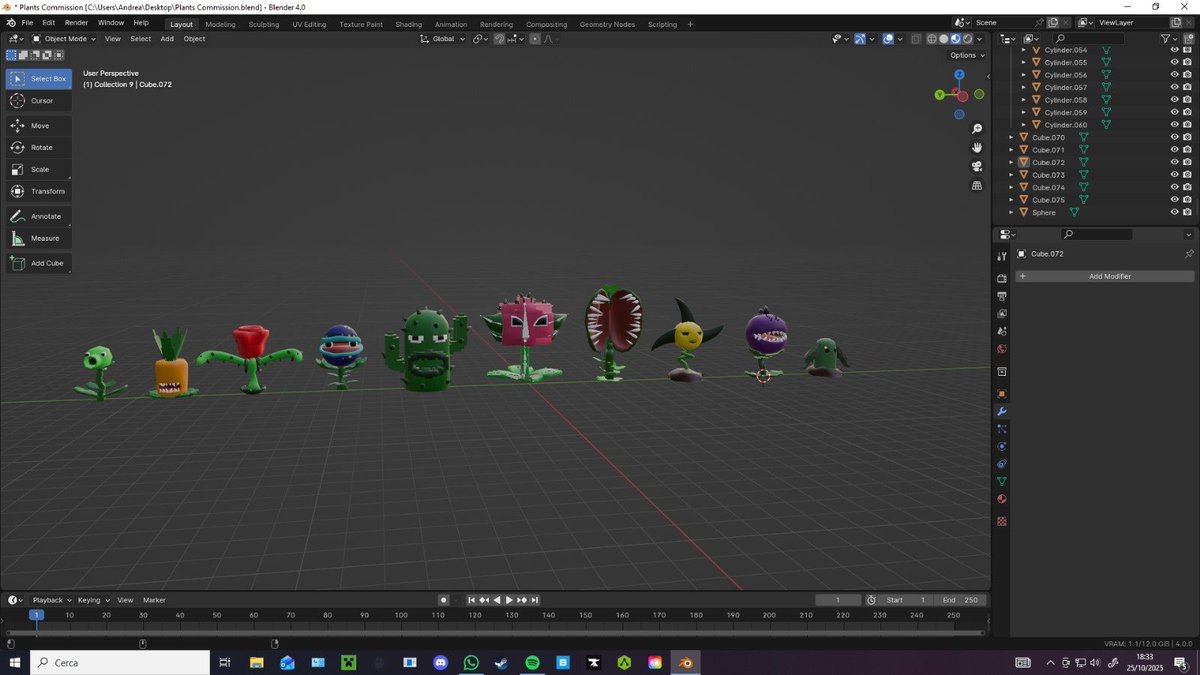Expand the Cube.070 tree row
The width and height of the screenshot is (1200, 675).
[1011, 137]
